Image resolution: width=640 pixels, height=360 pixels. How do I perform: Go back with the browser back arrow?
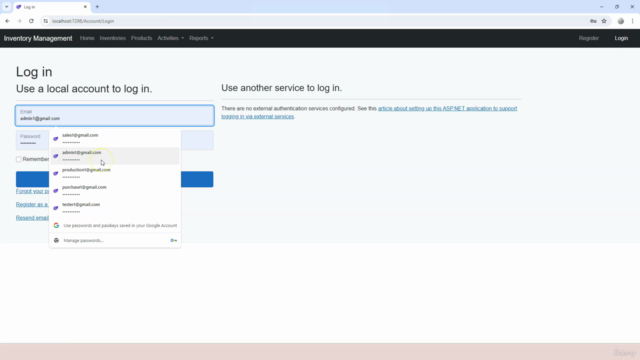coord(7,21)
